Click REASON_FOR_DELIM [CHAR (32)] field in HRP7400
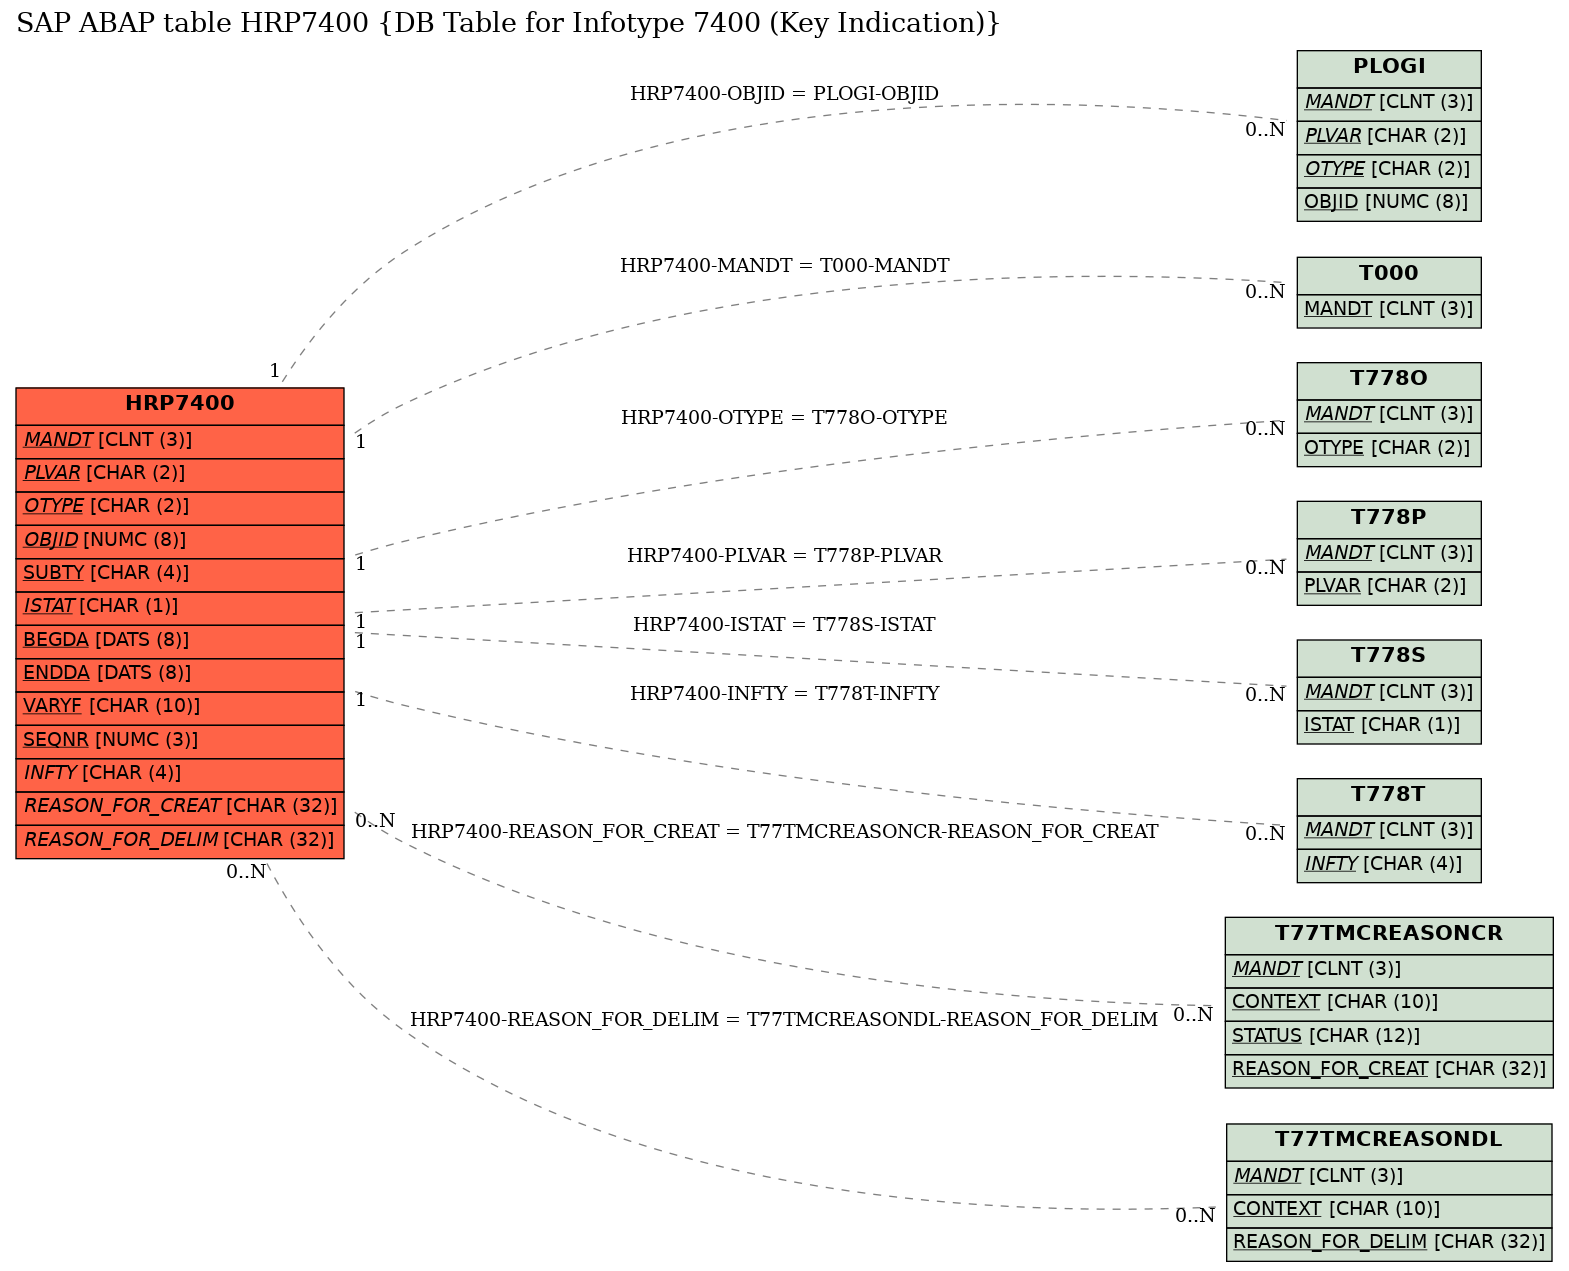1569x1271 pixels. pyautogui.click(x=180, y=841)
